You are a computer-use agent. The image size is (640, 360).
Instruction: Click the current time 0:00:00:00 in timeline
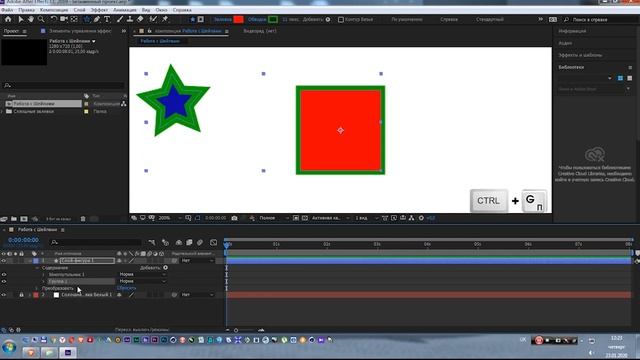click(23, 240)
